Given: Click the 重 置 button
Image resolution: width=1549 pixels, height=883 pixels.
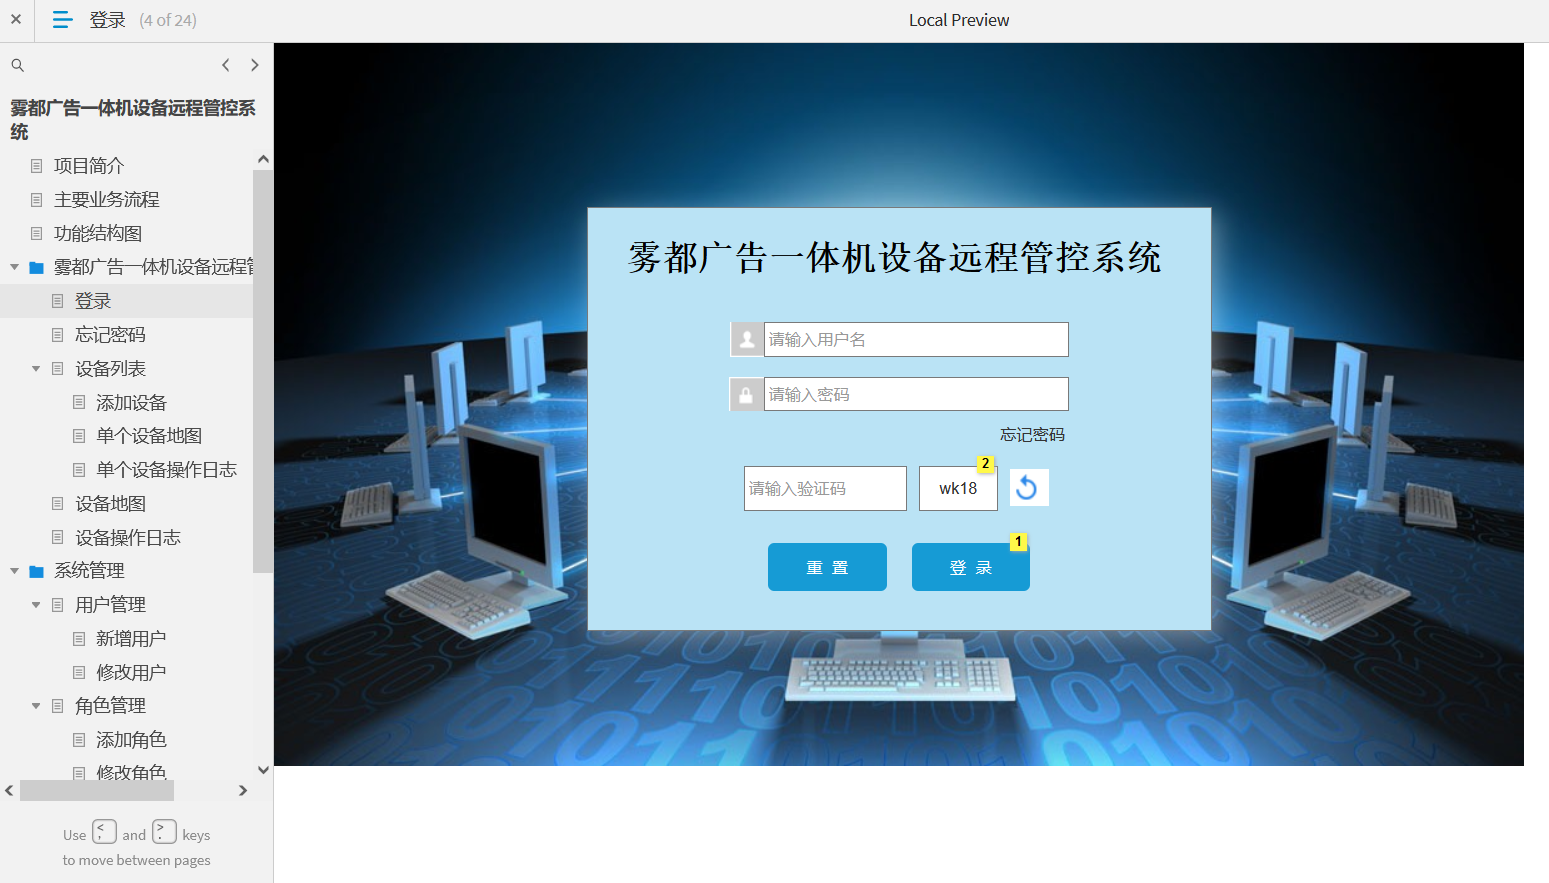Looking at the screenshot, I should coord(827,567).
